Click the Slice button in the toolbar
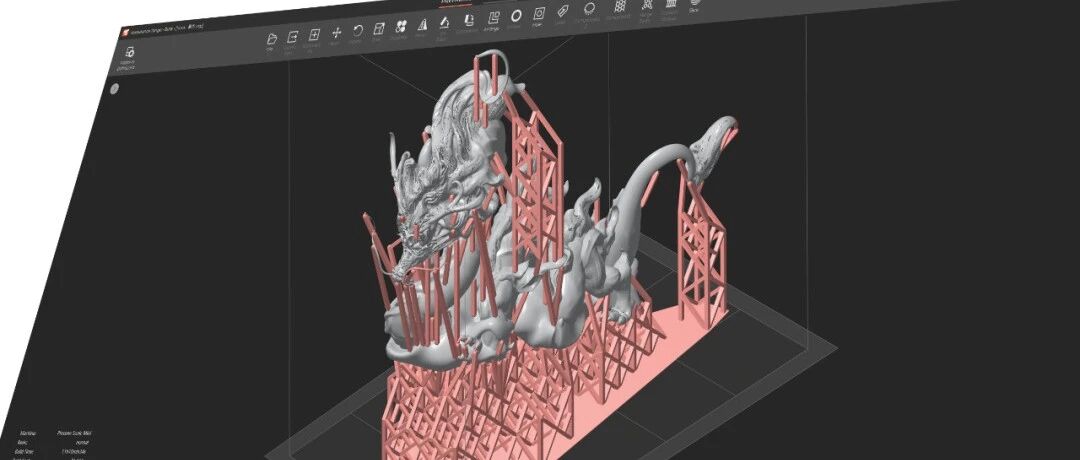This screenshot has height=460, width=1080. click(694, 4)
